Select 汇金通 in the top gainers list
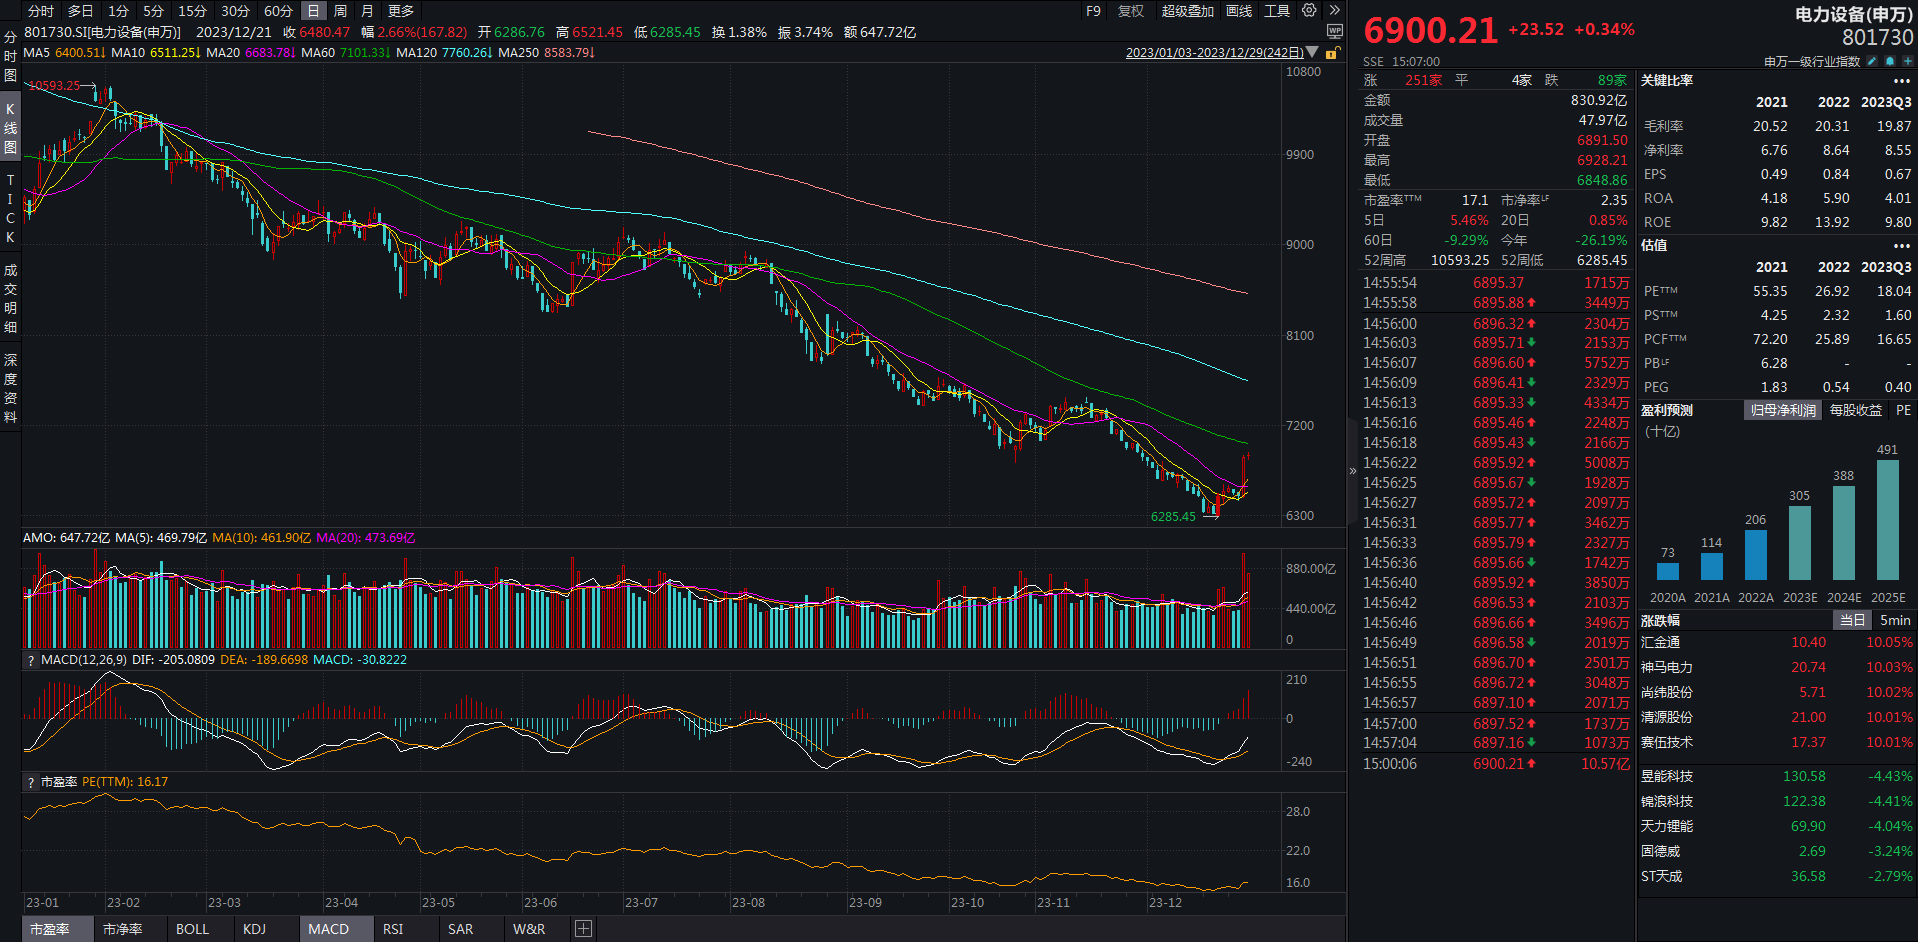 (x=1660, y=643)
